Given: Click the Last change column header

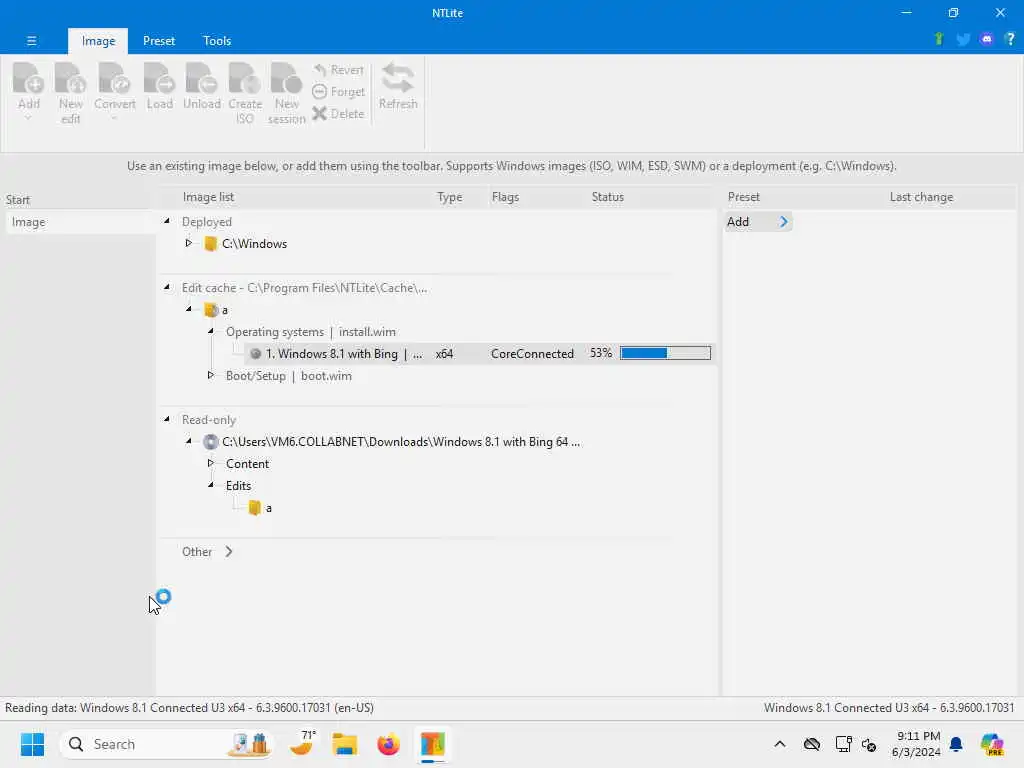Looking at the screenshot, I should point(921,197).
